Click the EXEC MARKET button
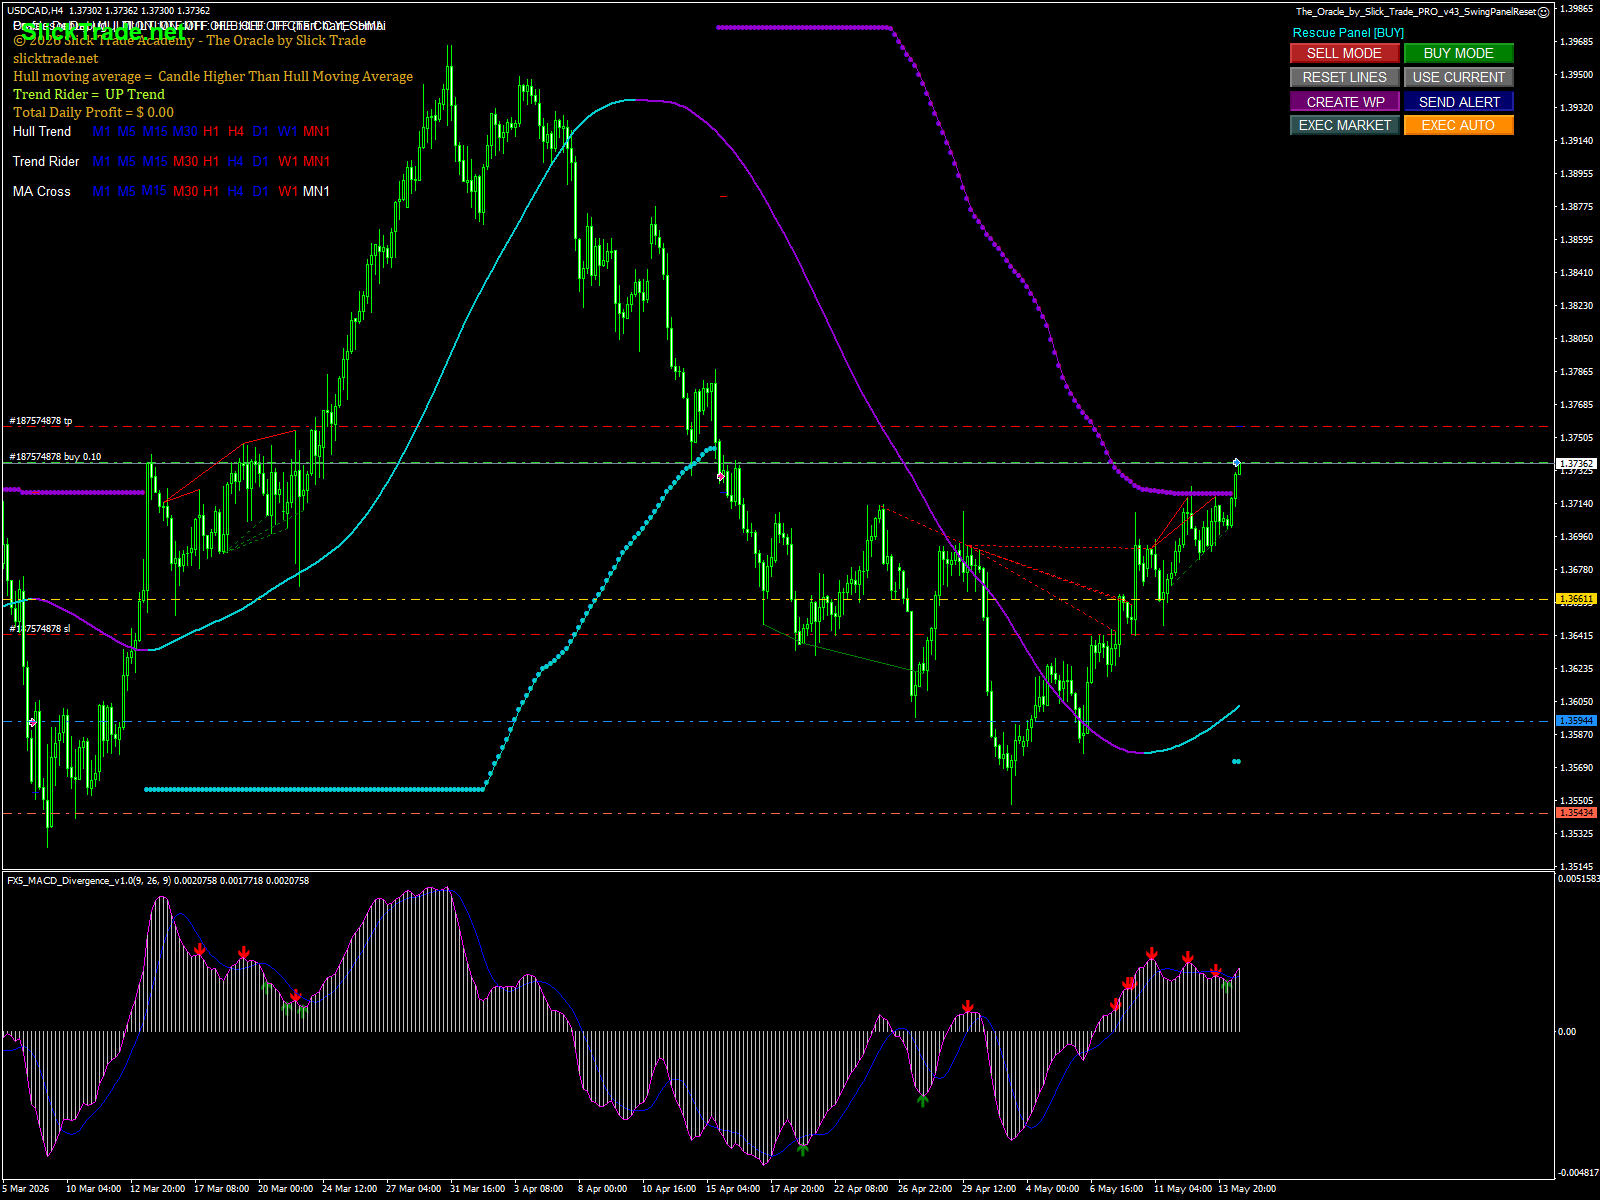 pos(1344,125)
